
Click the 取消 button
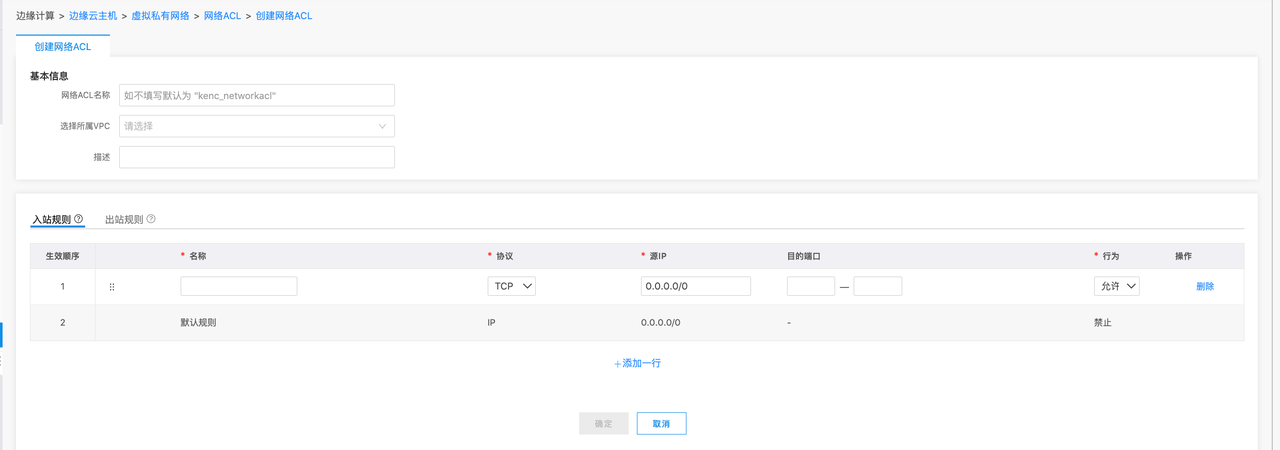(661, 424)
